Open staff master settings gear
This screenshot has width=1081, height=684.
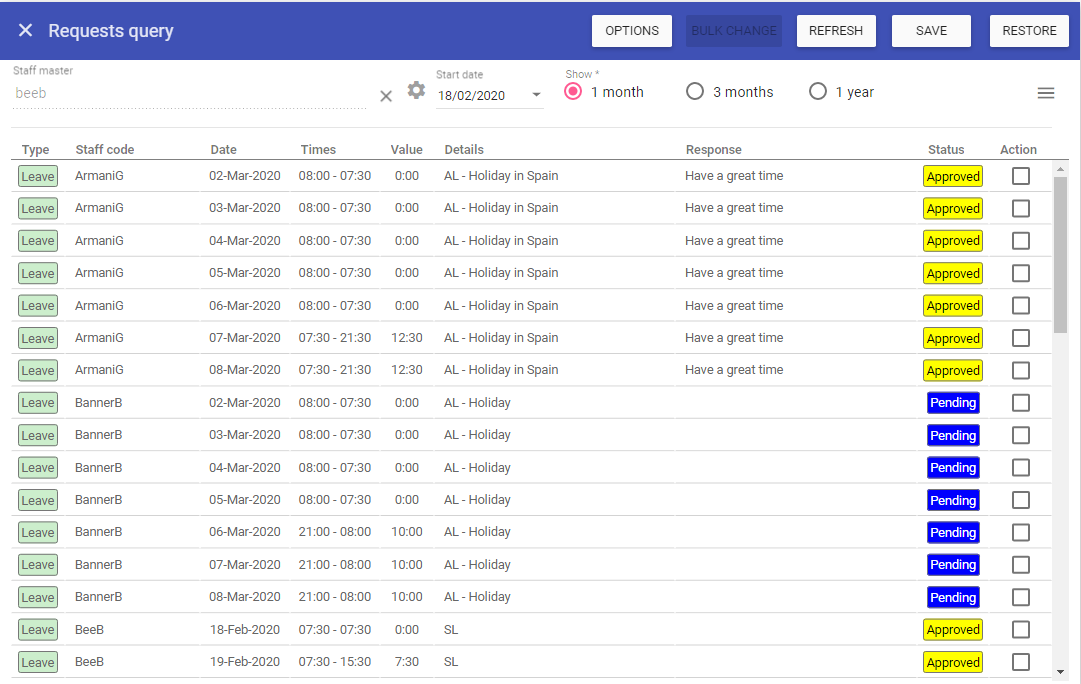416,91
